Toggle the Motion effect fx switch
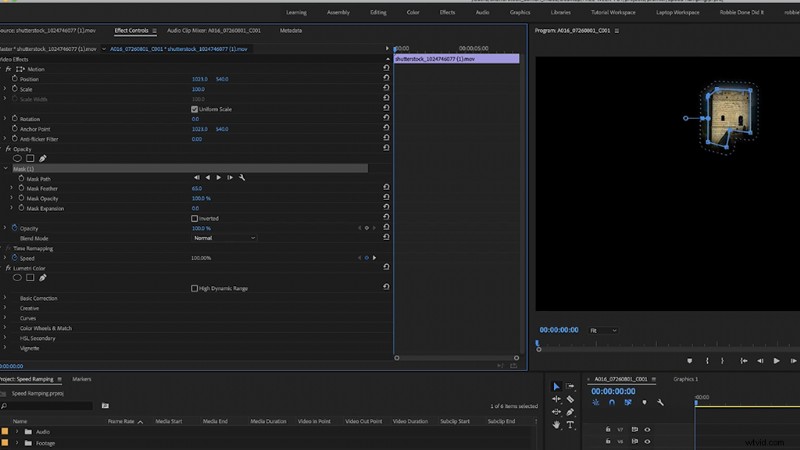The height and width of the screenshot is (450, 800). click(x=8, y=69)
